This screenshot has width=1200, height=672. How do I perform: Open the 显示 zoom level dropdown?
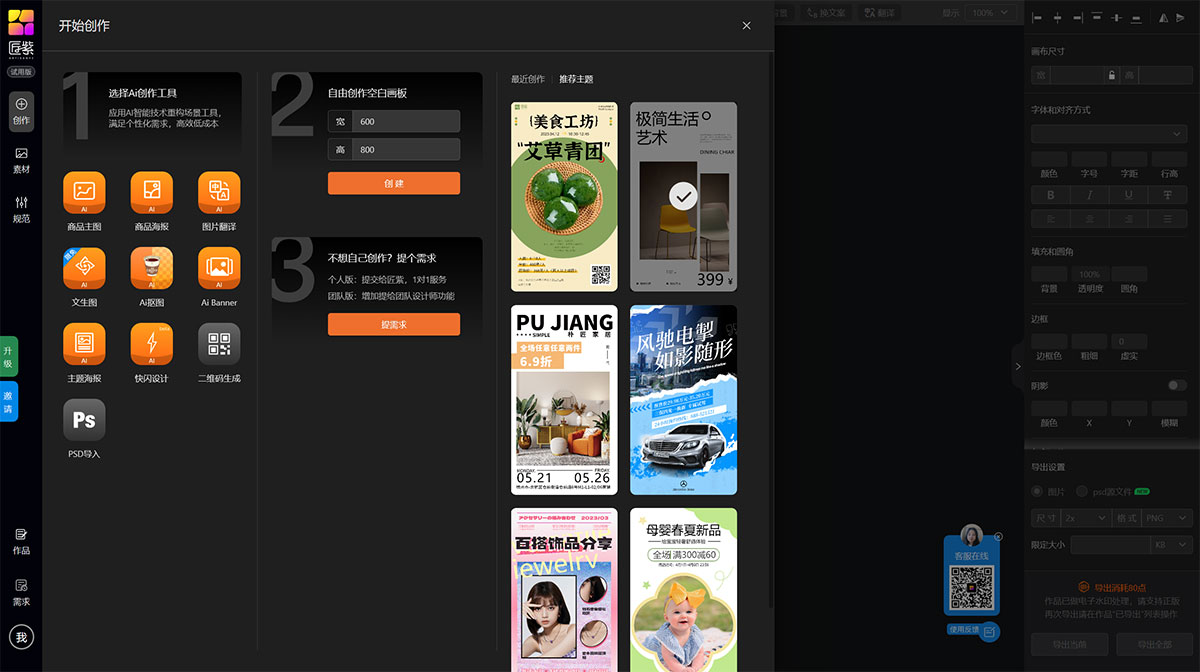click(x=990, y=13)
